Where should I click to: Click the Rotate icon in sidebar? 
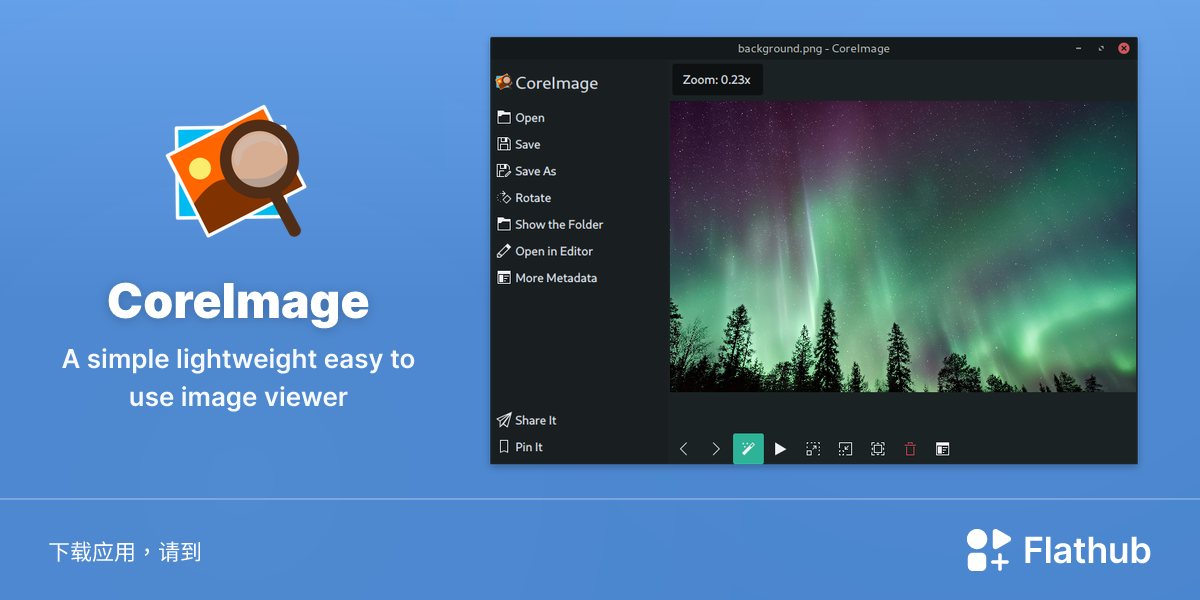504,198
